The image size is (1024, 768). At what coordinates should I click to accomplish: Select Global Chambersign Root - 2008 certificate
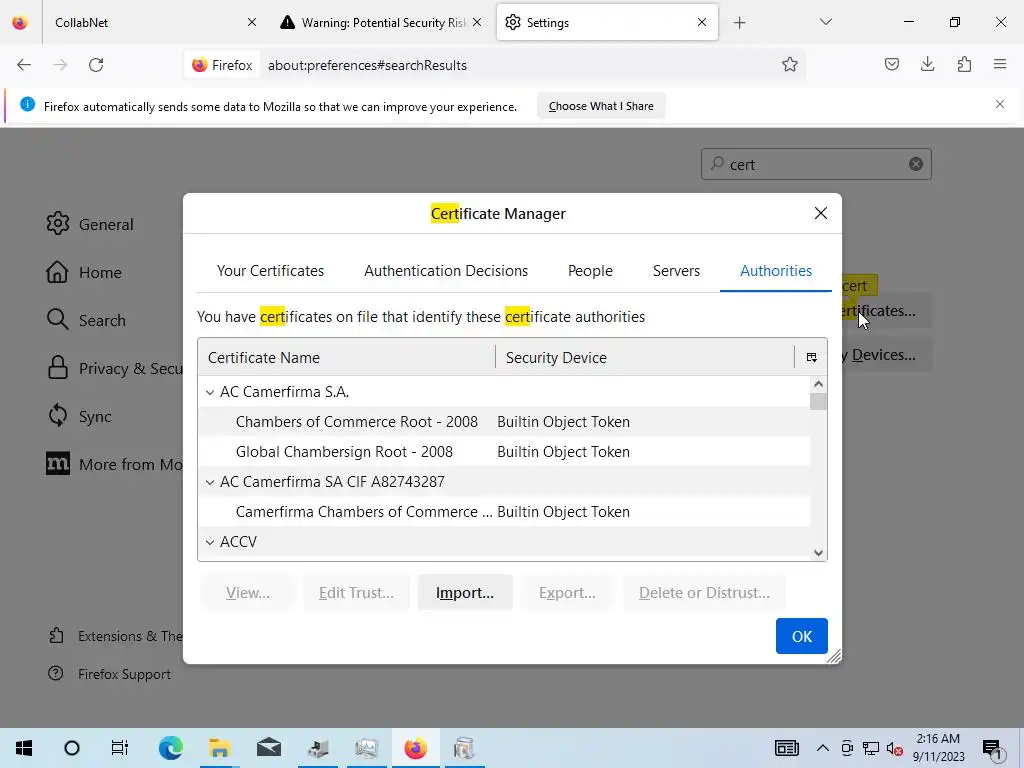[x=504, y=452]
